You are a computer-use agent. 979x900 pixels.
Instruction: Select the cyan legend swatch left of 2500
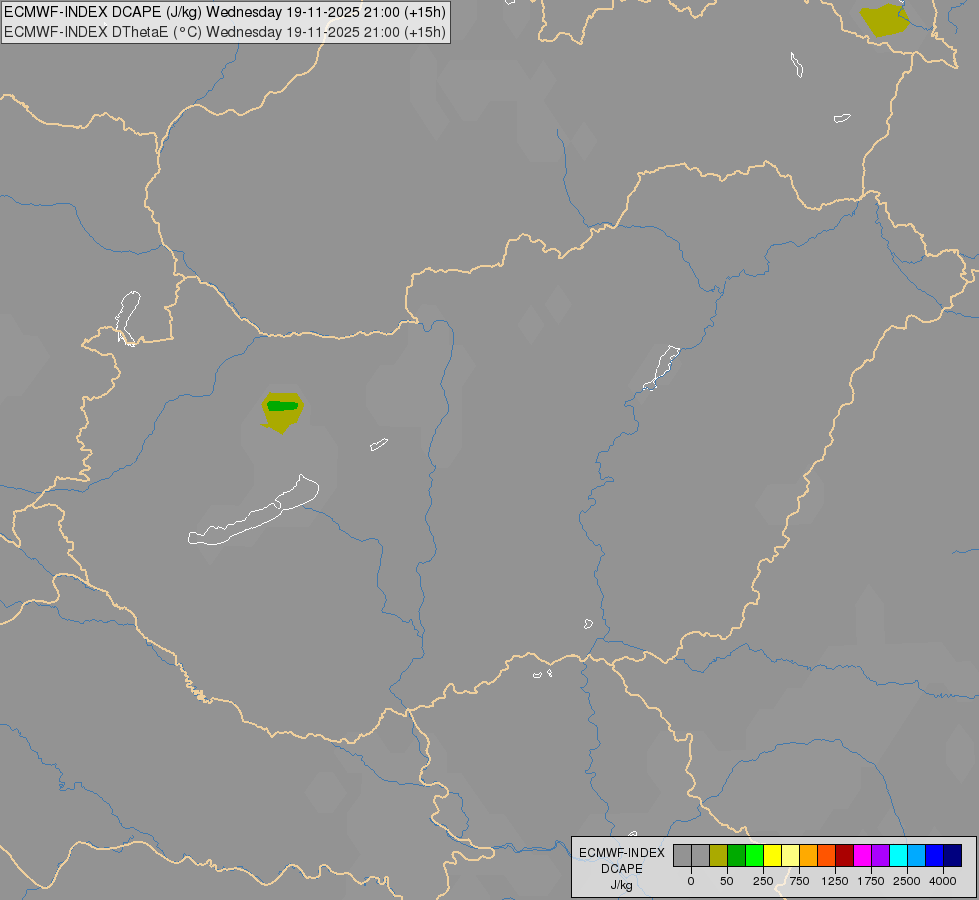[x=899, y=856]
